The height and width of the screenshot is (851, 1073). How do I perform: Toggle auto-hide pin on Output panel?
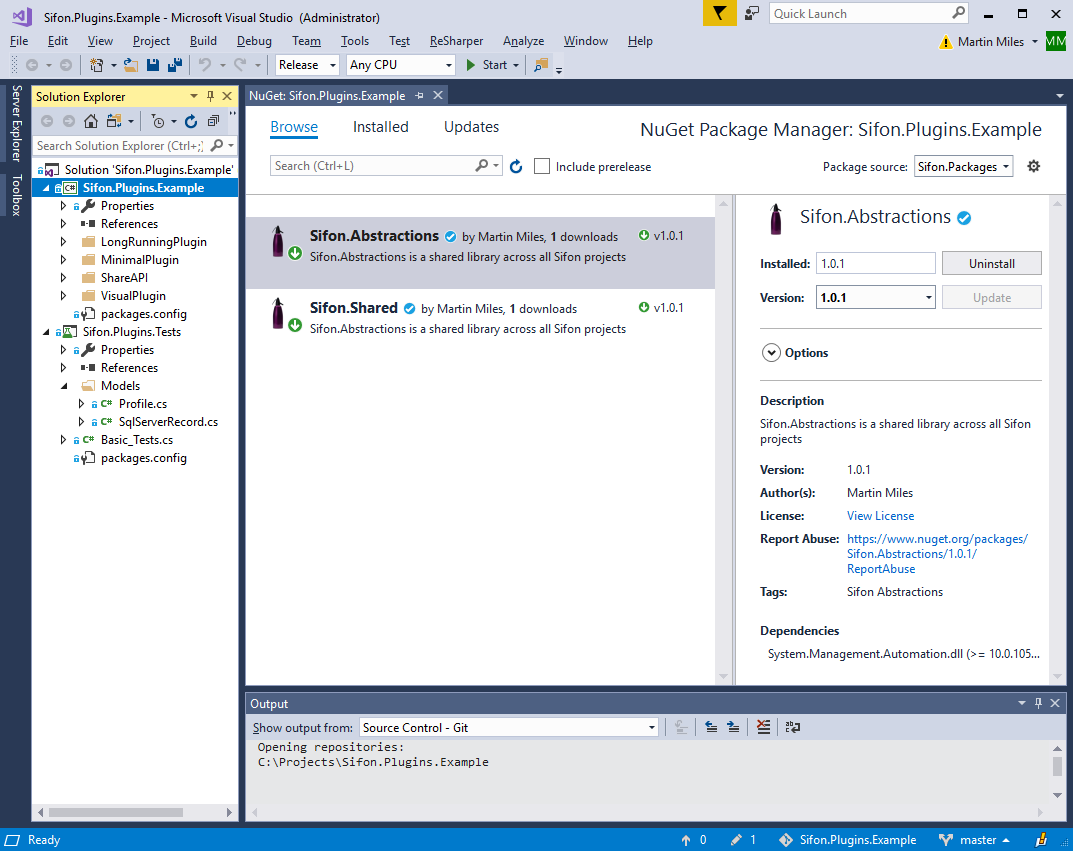[1038, 703]
